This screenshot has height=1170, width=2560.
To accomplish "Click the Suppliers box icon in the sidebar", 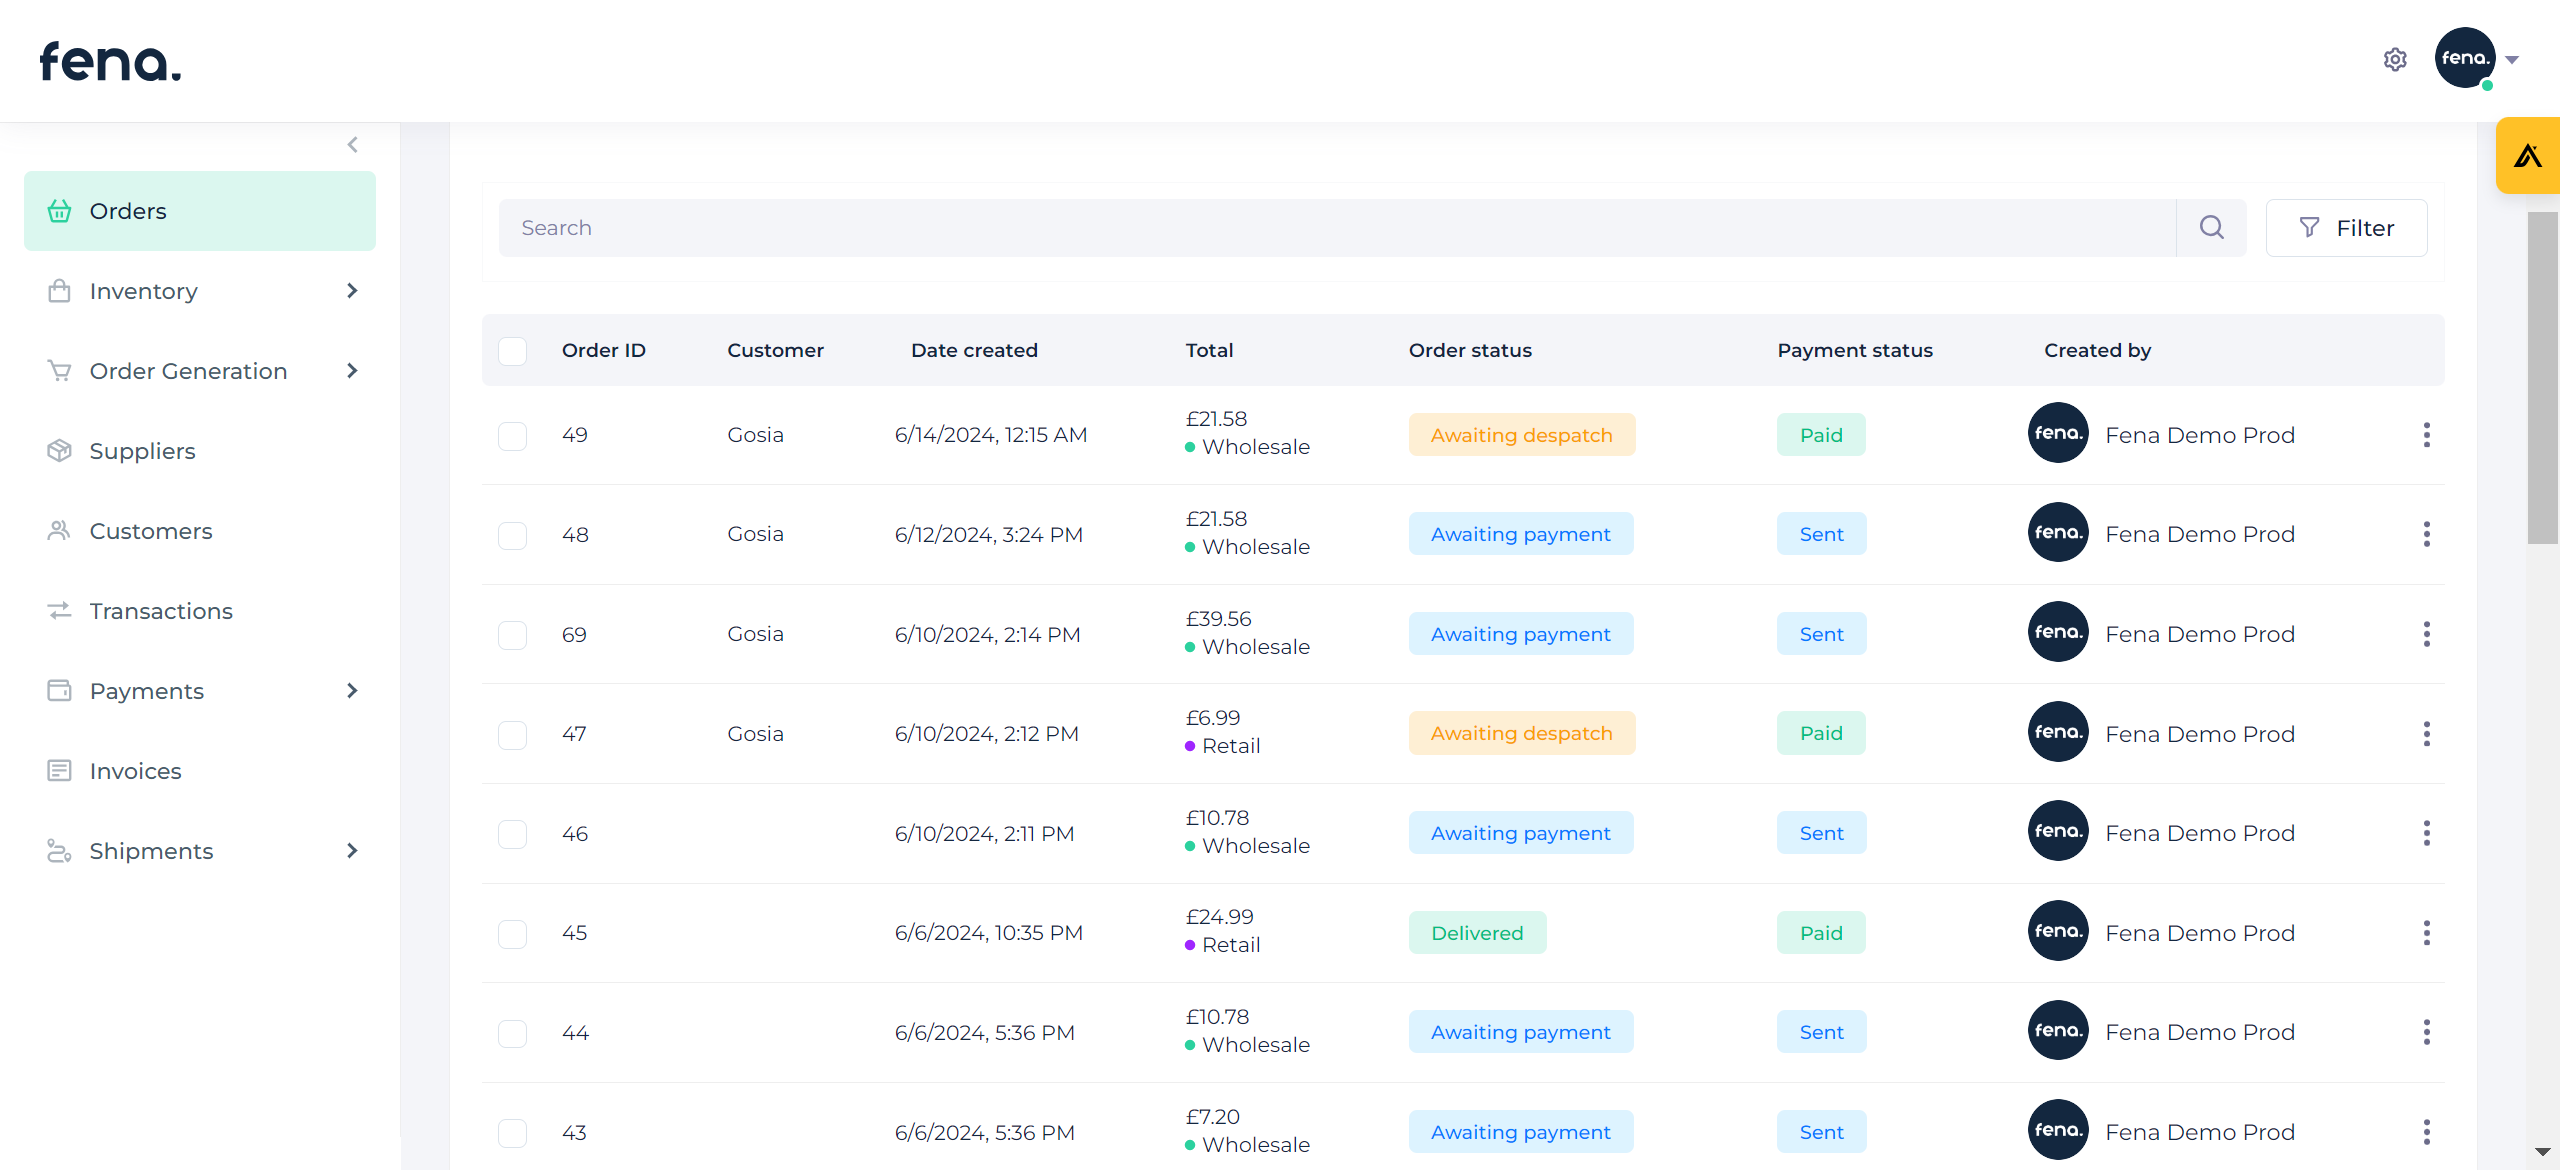I will pyautogui.click(x=59, y=451).
